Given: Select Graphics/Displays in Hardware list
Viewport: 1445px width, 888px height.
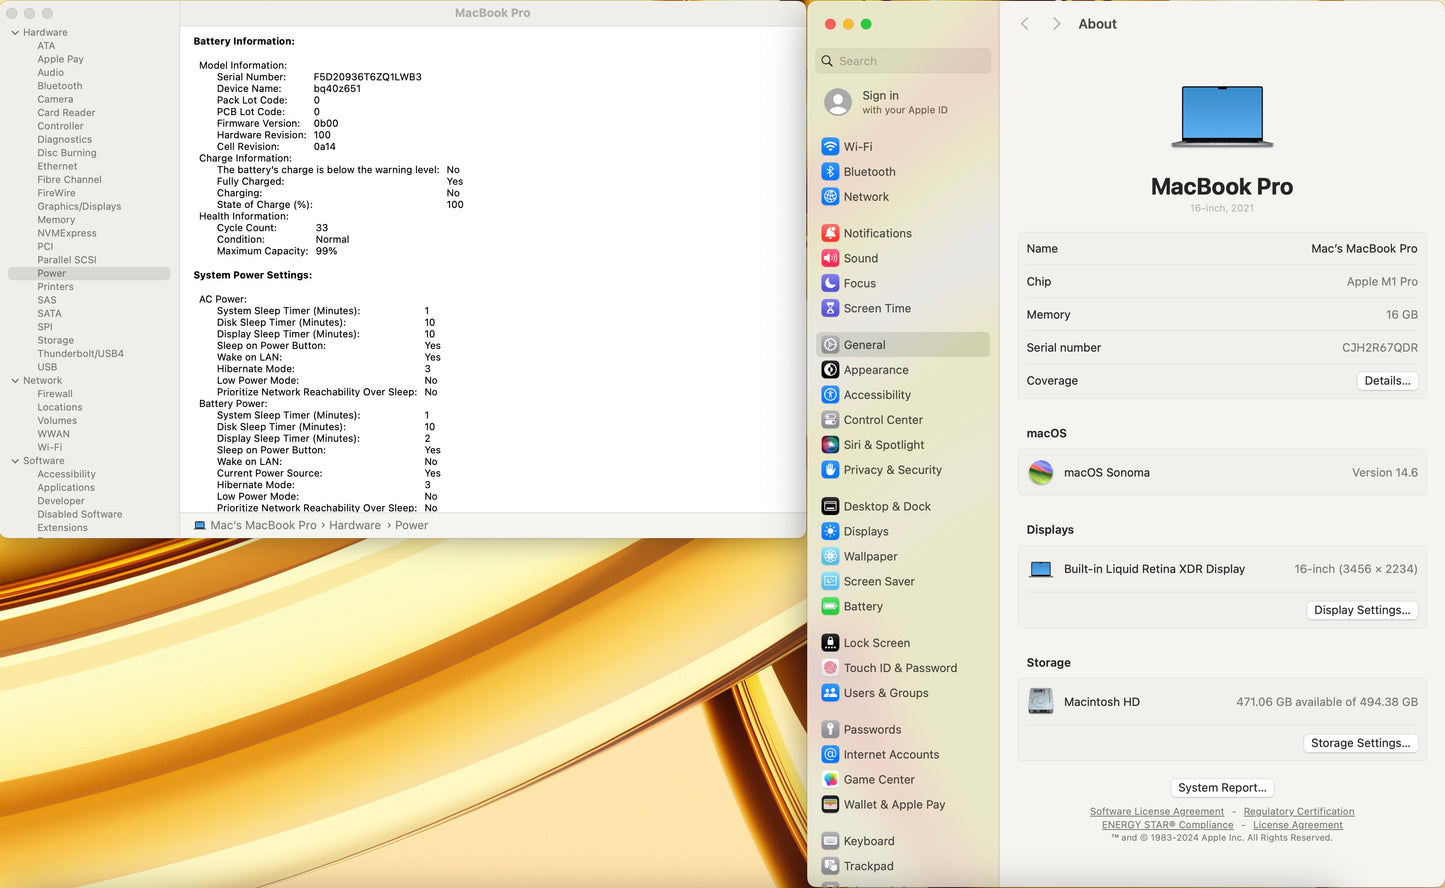Looking at the screenshot, I should [79, 206].
